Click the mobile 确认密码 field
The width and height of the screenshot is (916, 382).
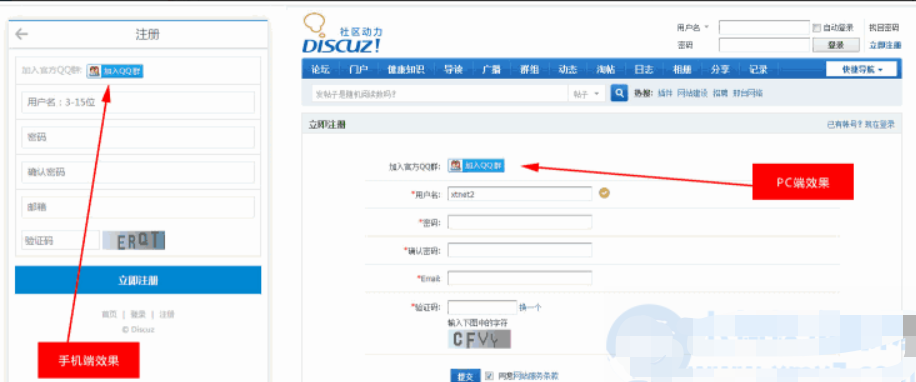(138, 172)
